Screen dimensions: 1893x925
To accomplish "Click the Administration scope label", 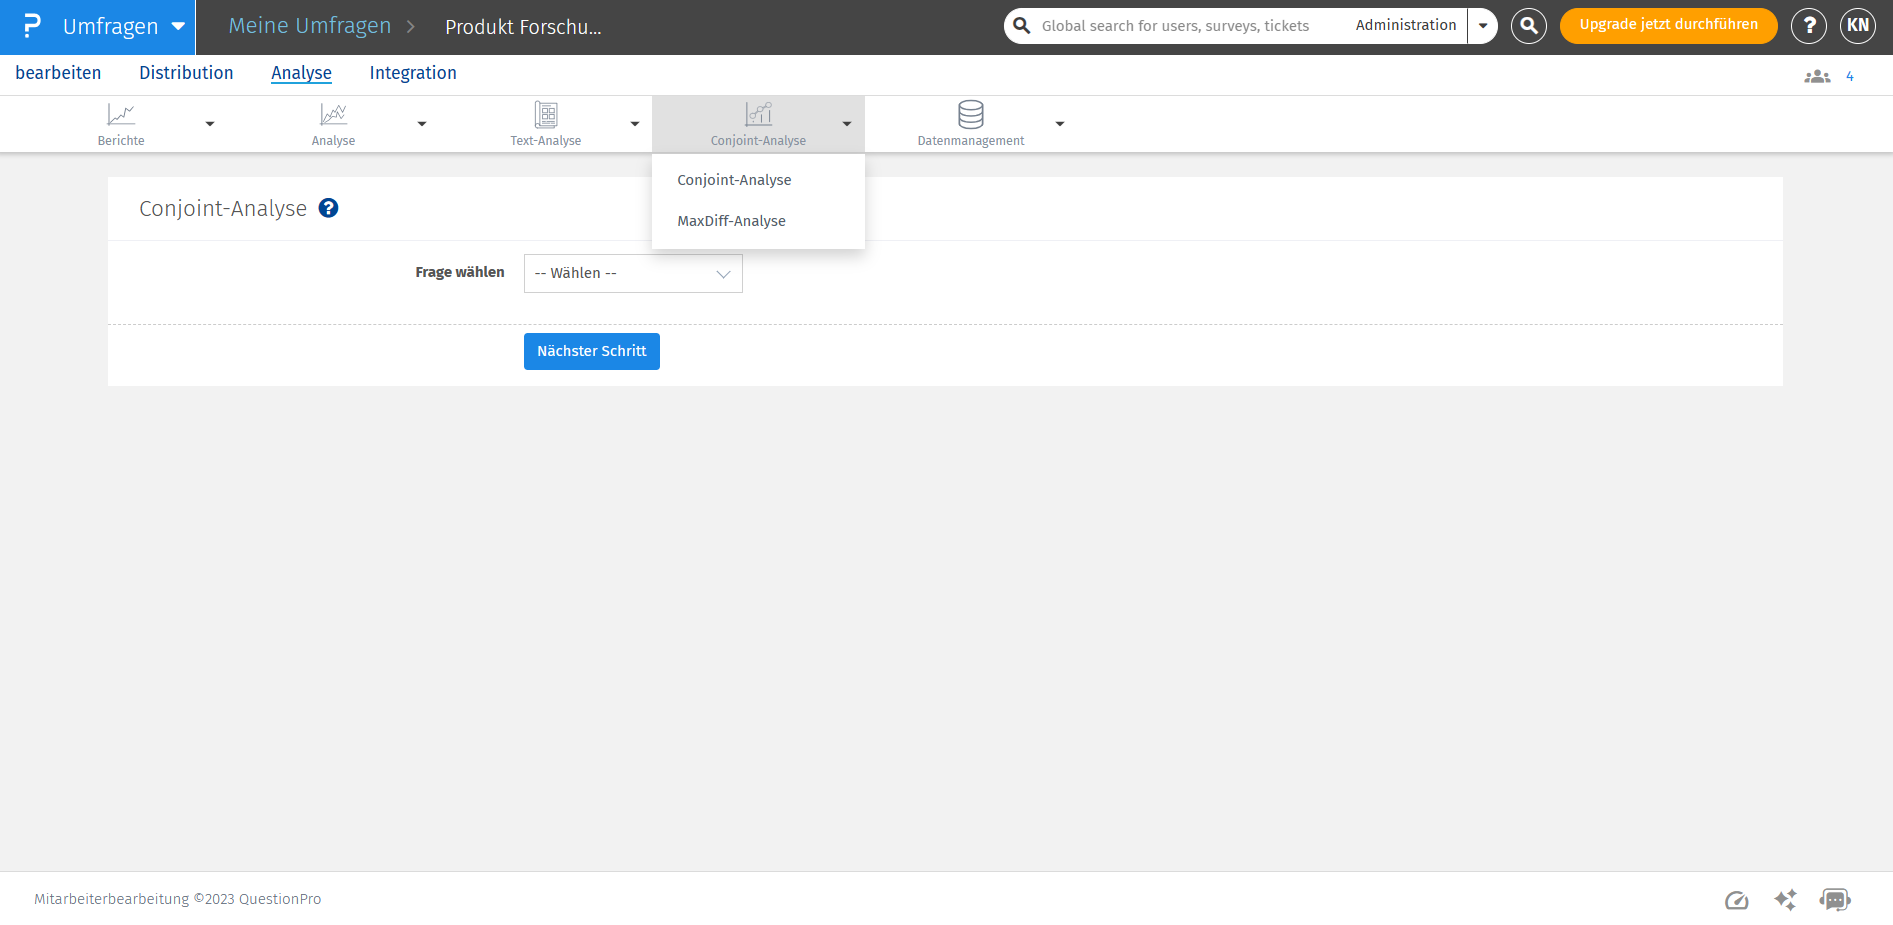I will point(1406,25).
